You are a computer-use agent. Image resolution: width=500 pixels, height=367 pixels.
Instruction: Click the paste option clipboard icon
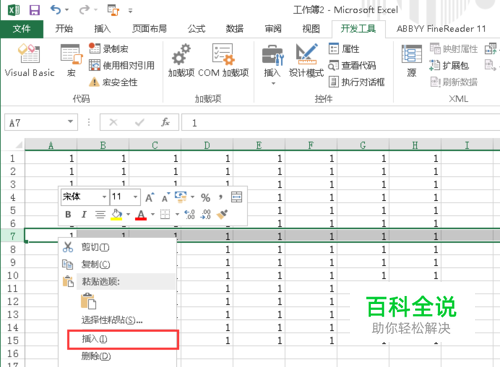click(88, 301)
